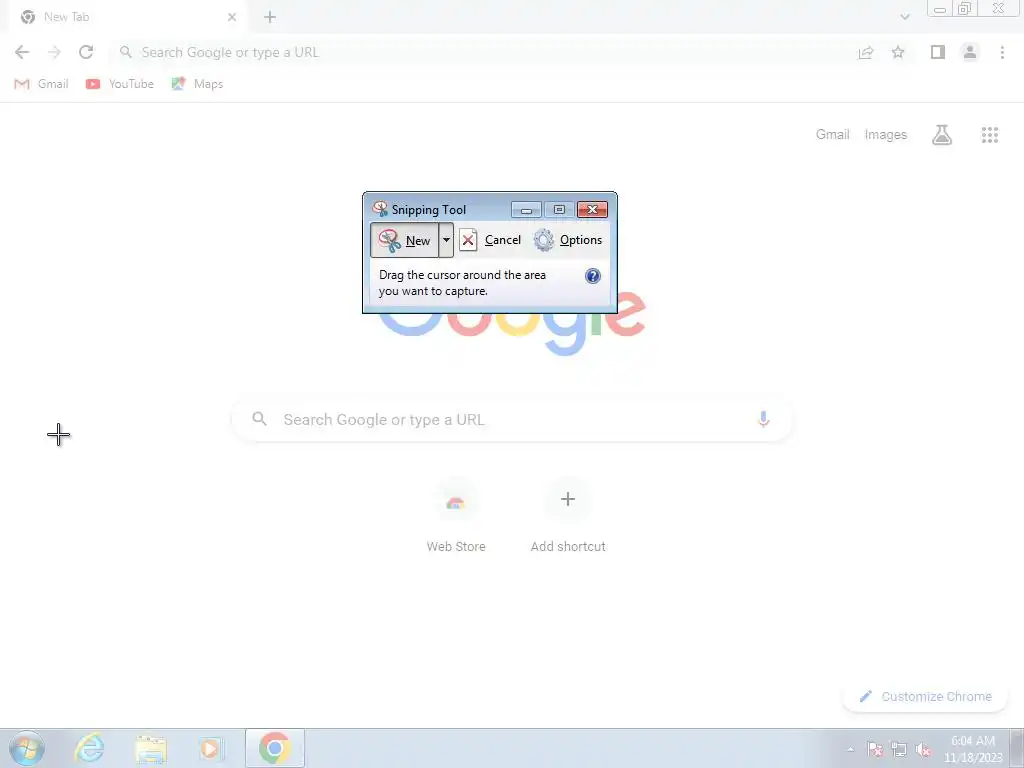Open Gmail link at top right of page

(x=832, y=135)
